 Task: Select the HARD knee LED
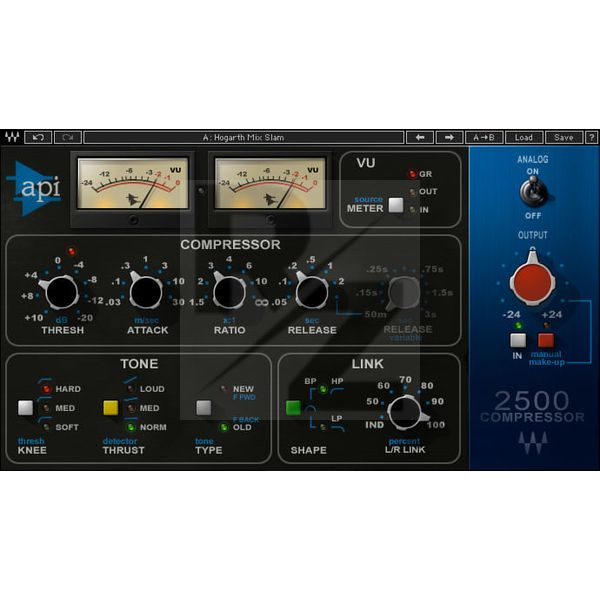46,389
